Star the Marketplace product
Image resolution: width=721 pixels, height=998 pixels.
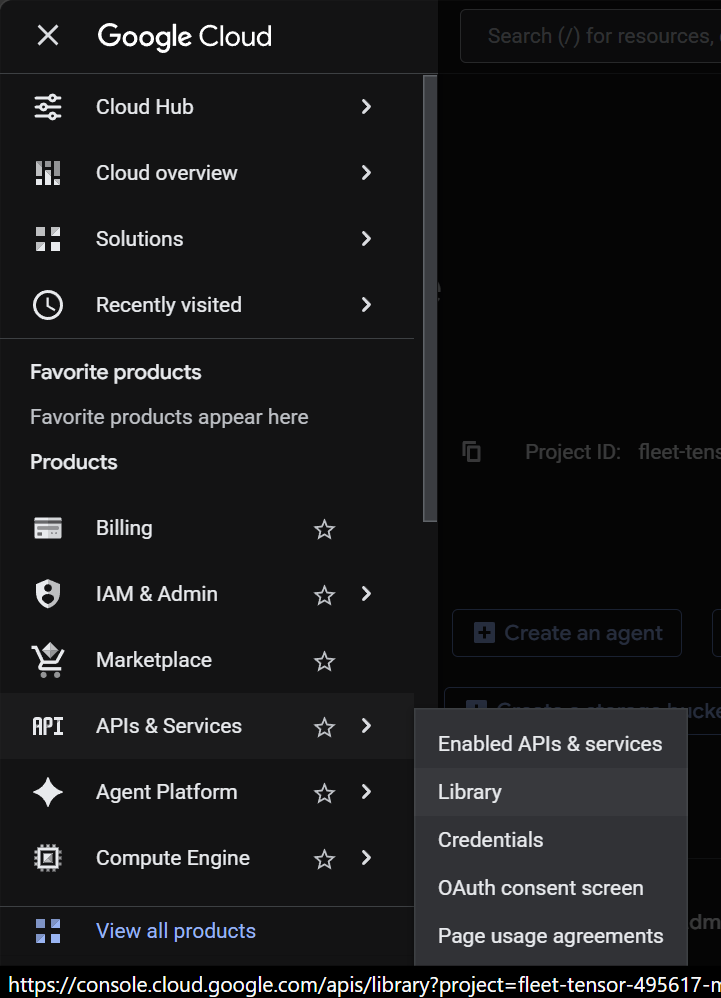click(325, 661)
